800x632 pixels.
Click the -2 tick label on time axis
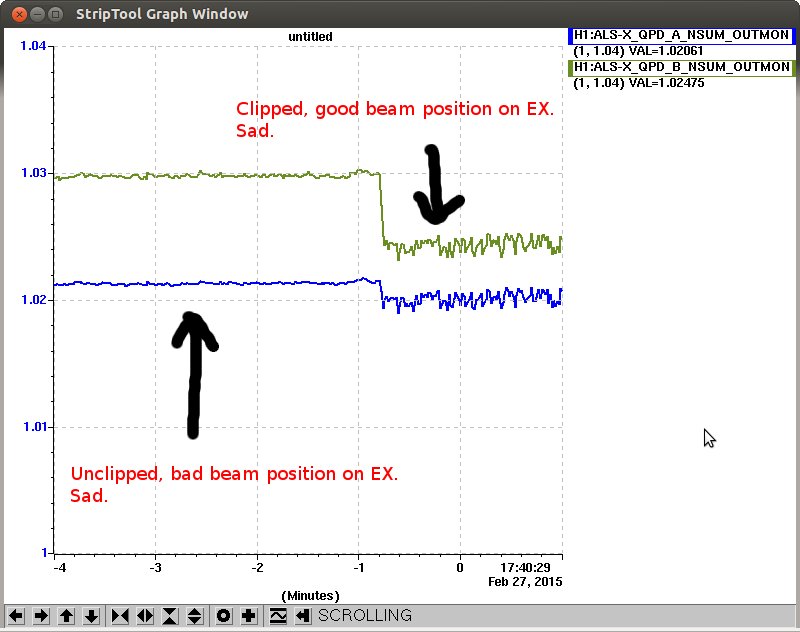[x=257, y=568]
